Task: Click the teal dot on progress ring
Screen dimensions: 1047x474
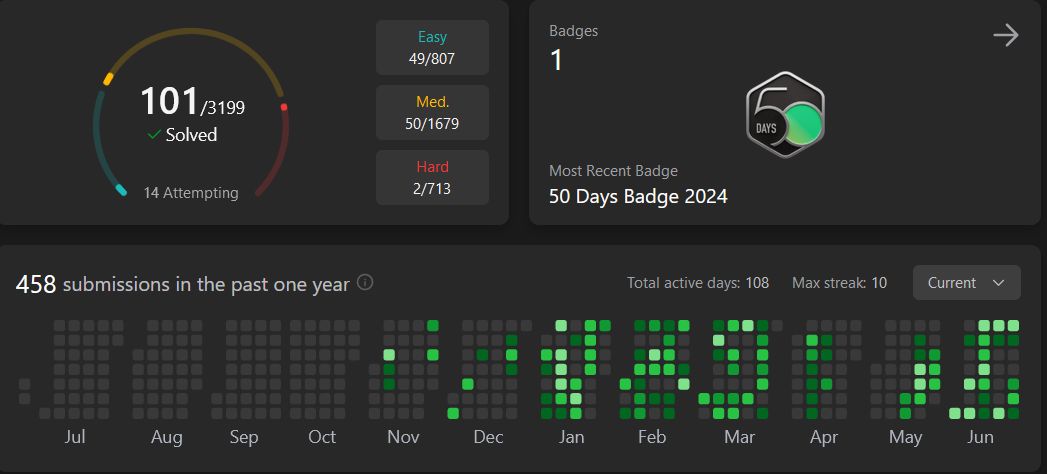Action: click(x=121, y=190)
